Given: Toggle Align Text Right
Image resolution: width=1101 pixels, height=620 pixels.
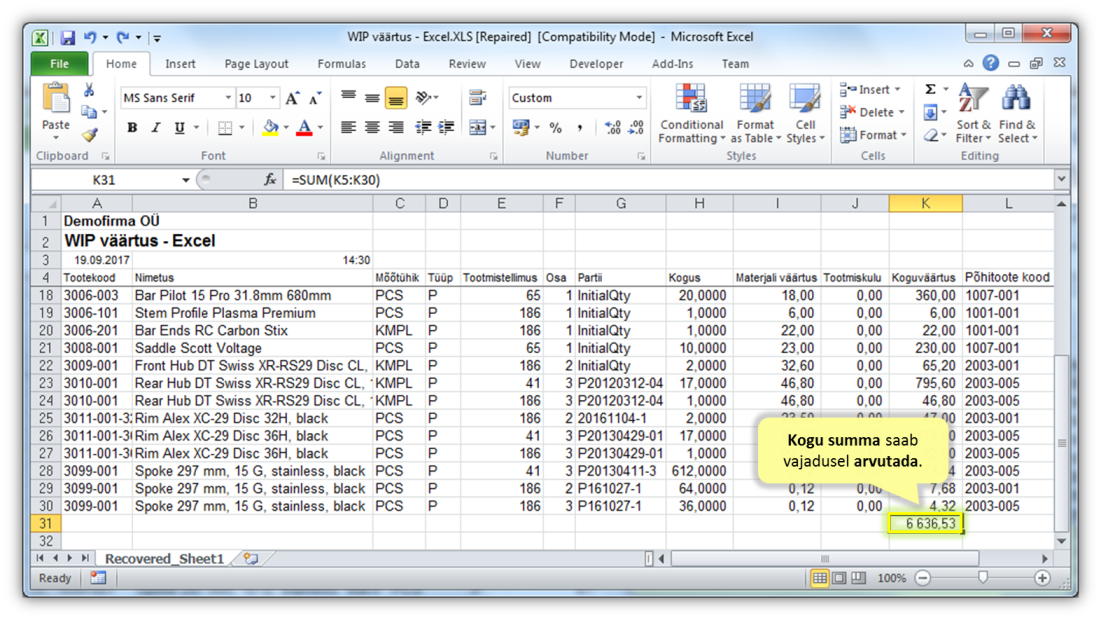Looking at the screenshot, I should [x=396, y=127].
